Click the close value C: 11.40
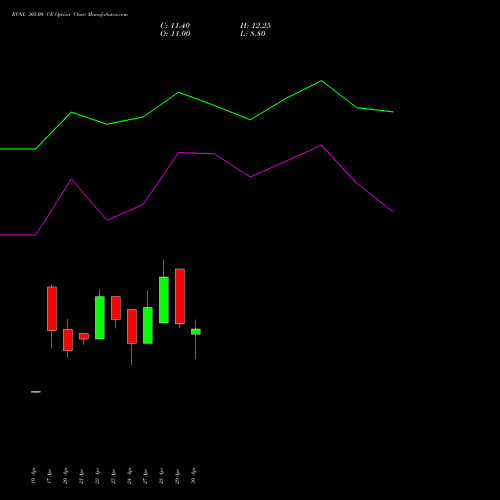The height and width of the screenshot is (500, 500). pyautogui.click(x=175, y=26)
